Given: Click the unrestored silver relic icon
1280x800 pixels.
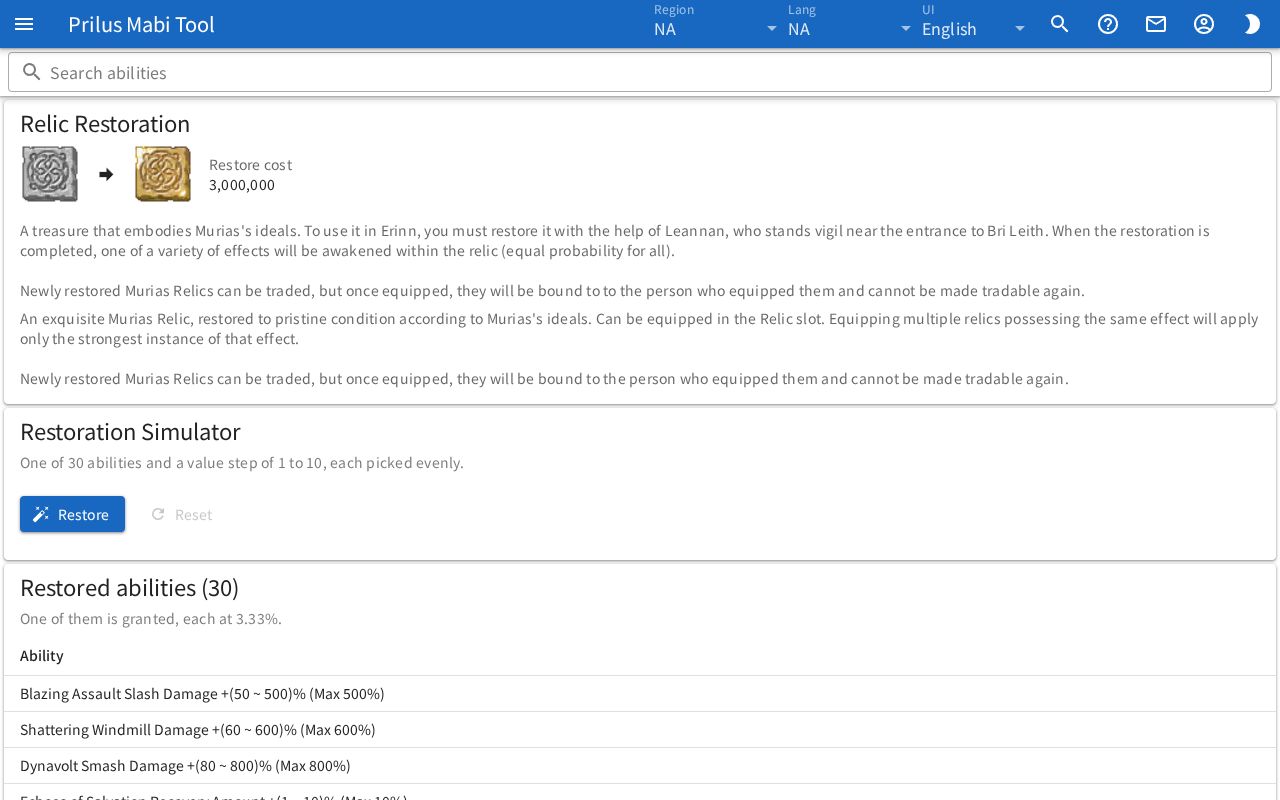Looking at the screenshot, I should tap(50, 174).
